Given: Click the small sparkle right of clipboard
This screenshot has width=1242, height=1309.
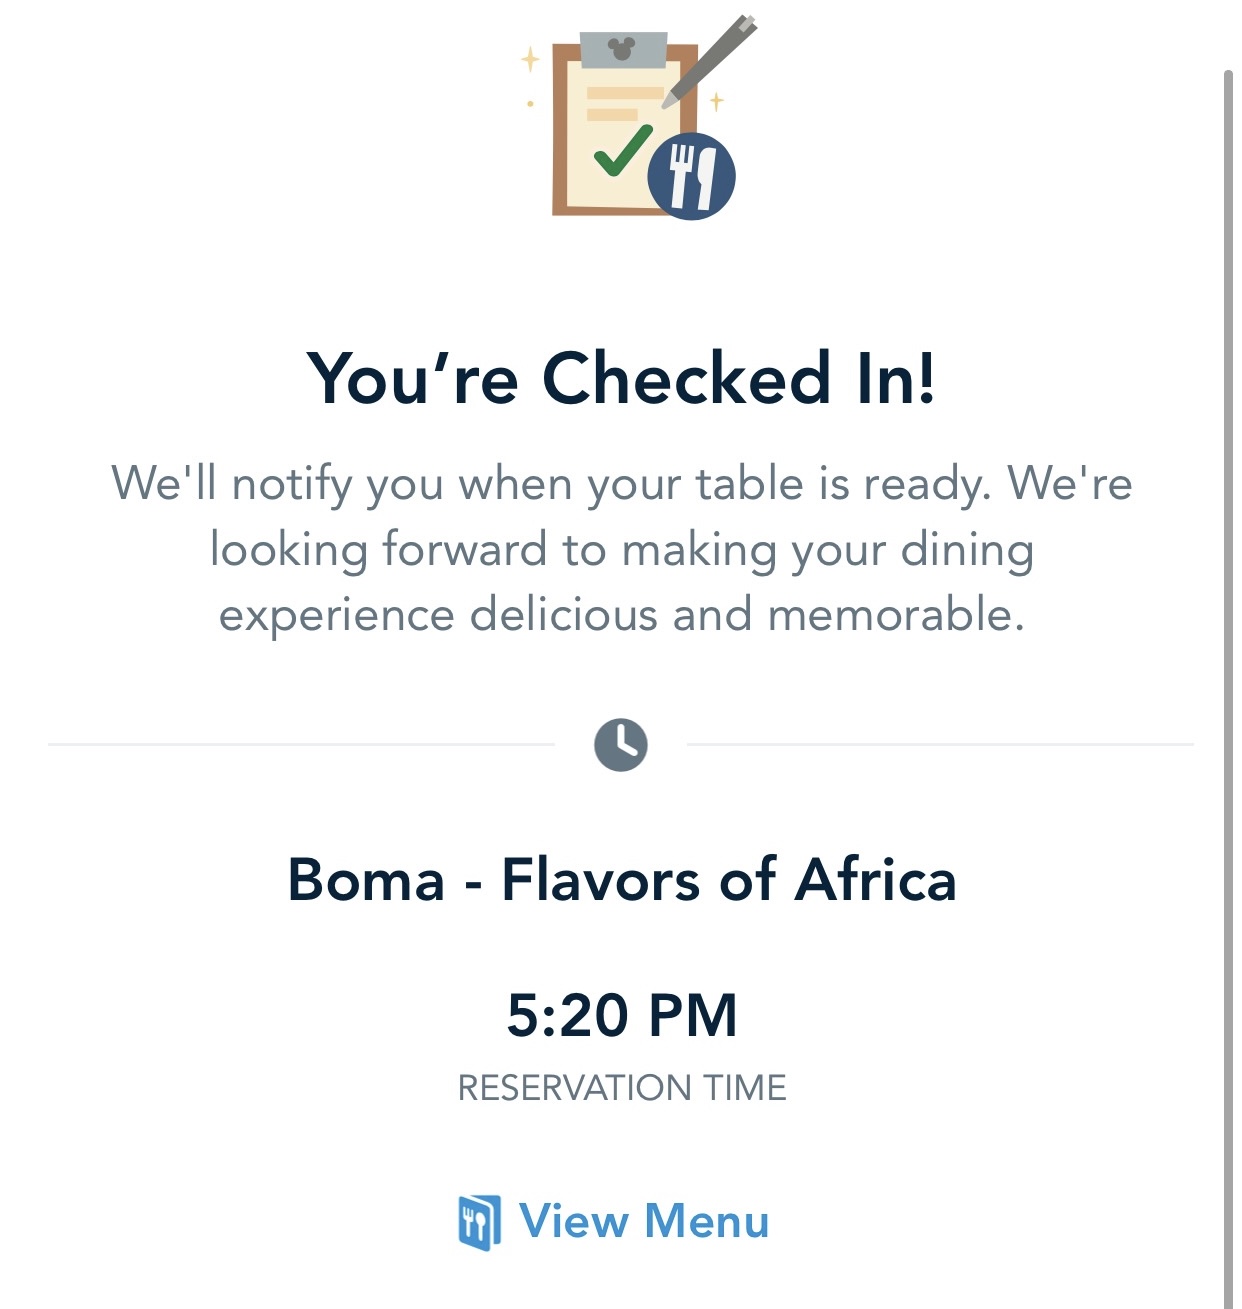Looking at the screenshot, I should [x=717, y=101].
